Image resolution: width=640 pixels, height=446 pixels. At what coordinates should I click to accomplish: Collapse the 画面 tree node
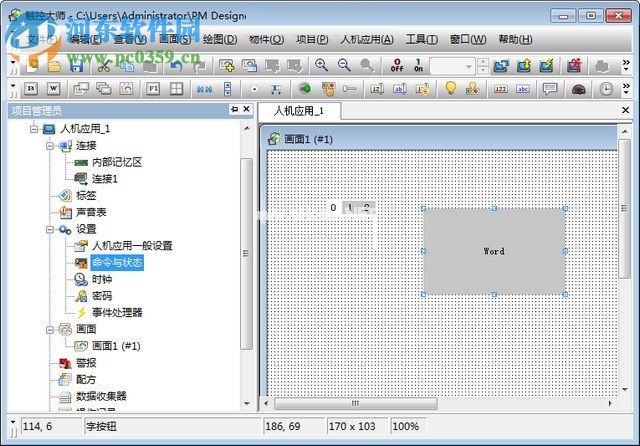pos(50,329)
